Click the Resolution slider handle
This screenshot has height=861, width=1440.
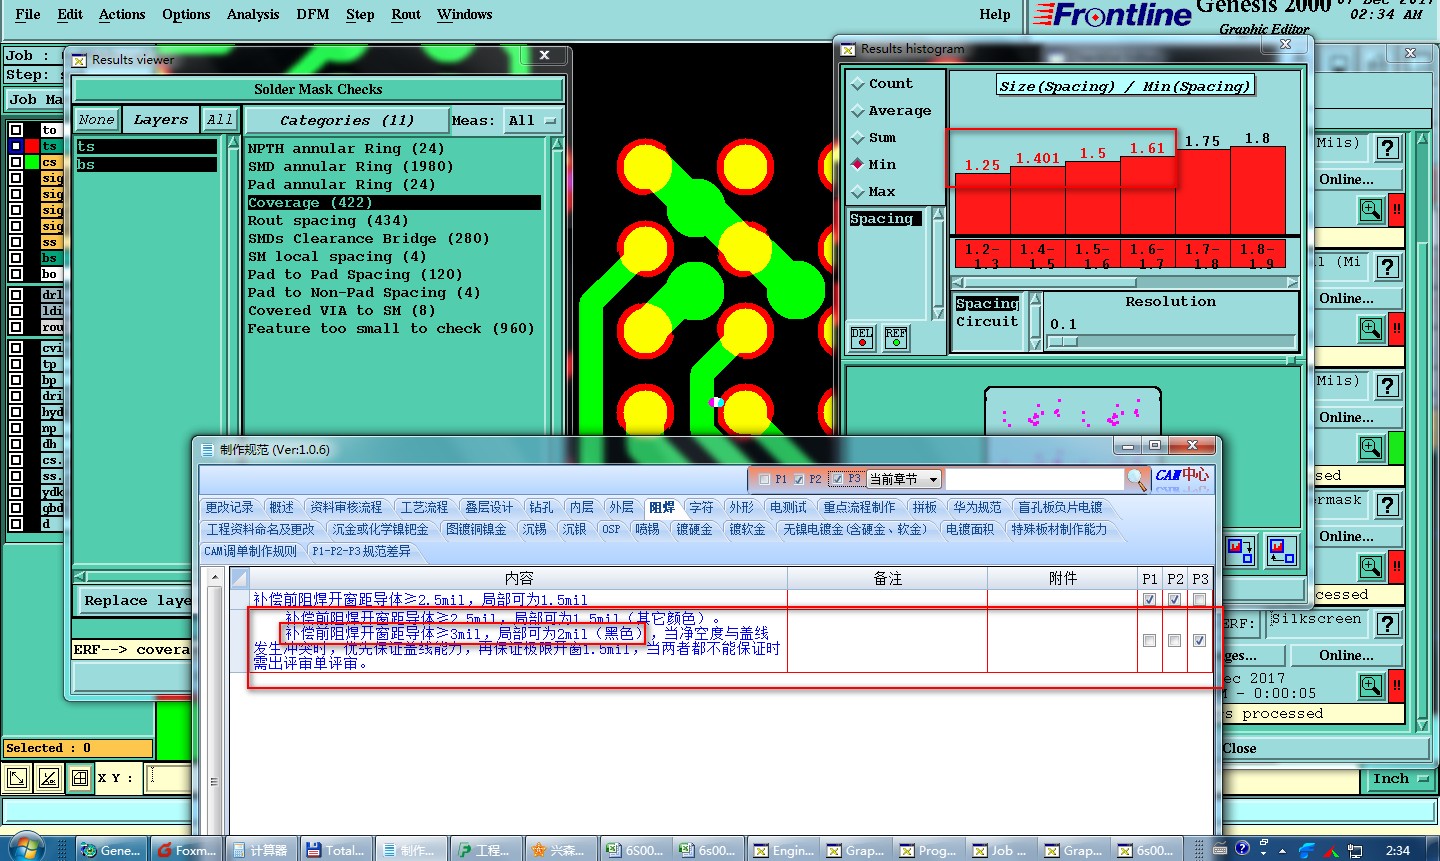[1063, 341]
